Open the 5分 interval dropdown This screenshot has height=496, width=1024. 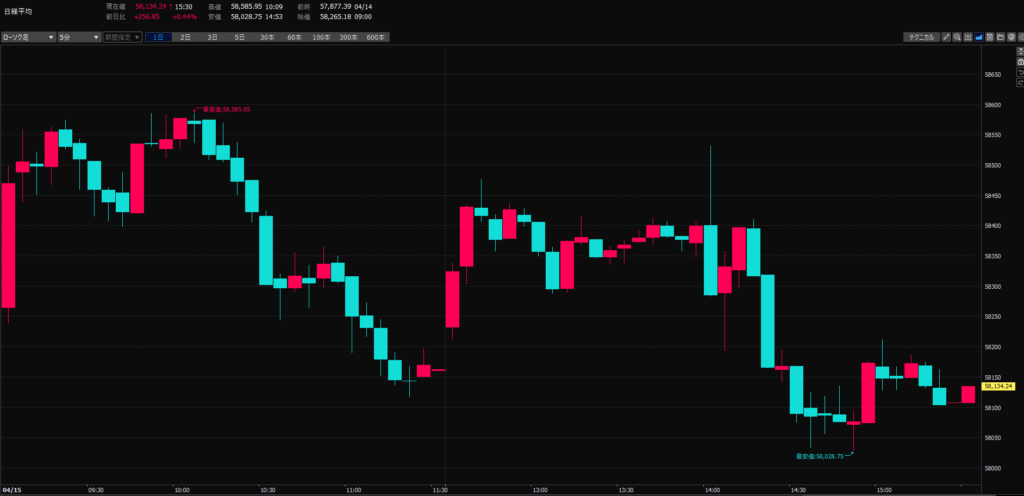click(x=77, y=37)
